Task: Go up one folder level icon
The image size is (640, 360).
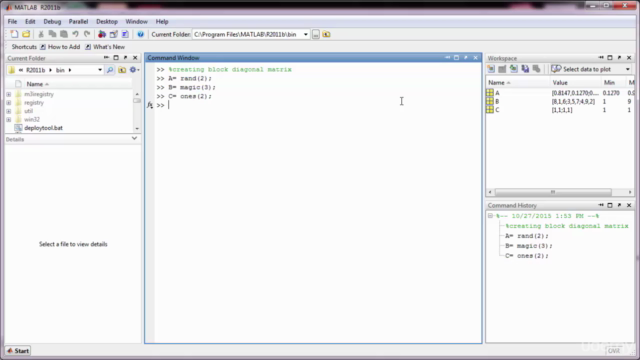Action: pyautogui.click(x=327, y=34)
